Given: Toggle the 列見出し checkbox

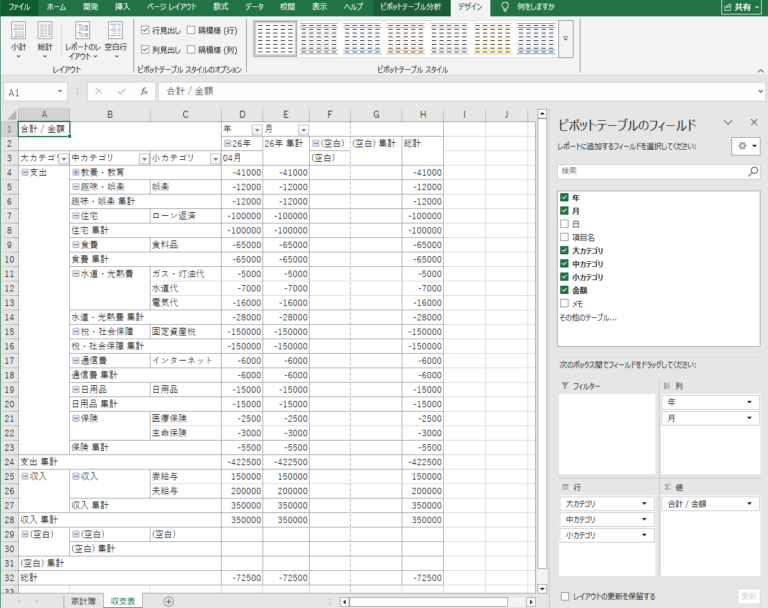Looking at the screenshot, I should pos(145,49).
